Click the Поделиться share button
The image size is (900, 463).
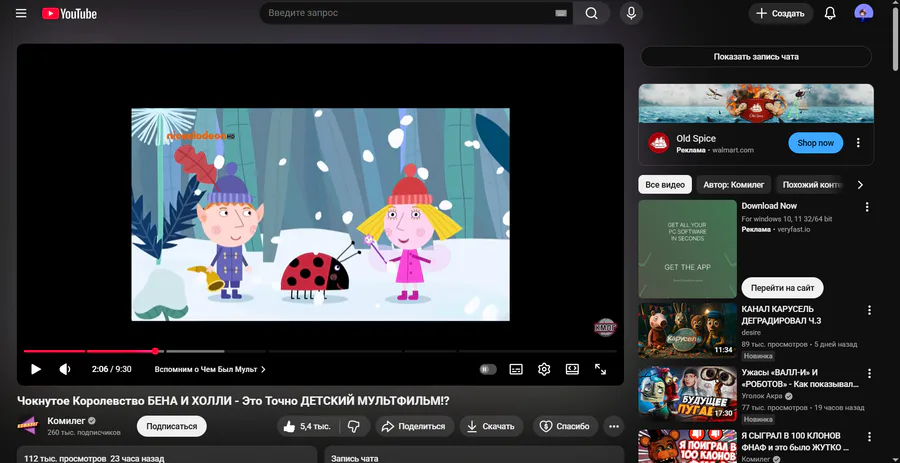click(x=414, y=426)
